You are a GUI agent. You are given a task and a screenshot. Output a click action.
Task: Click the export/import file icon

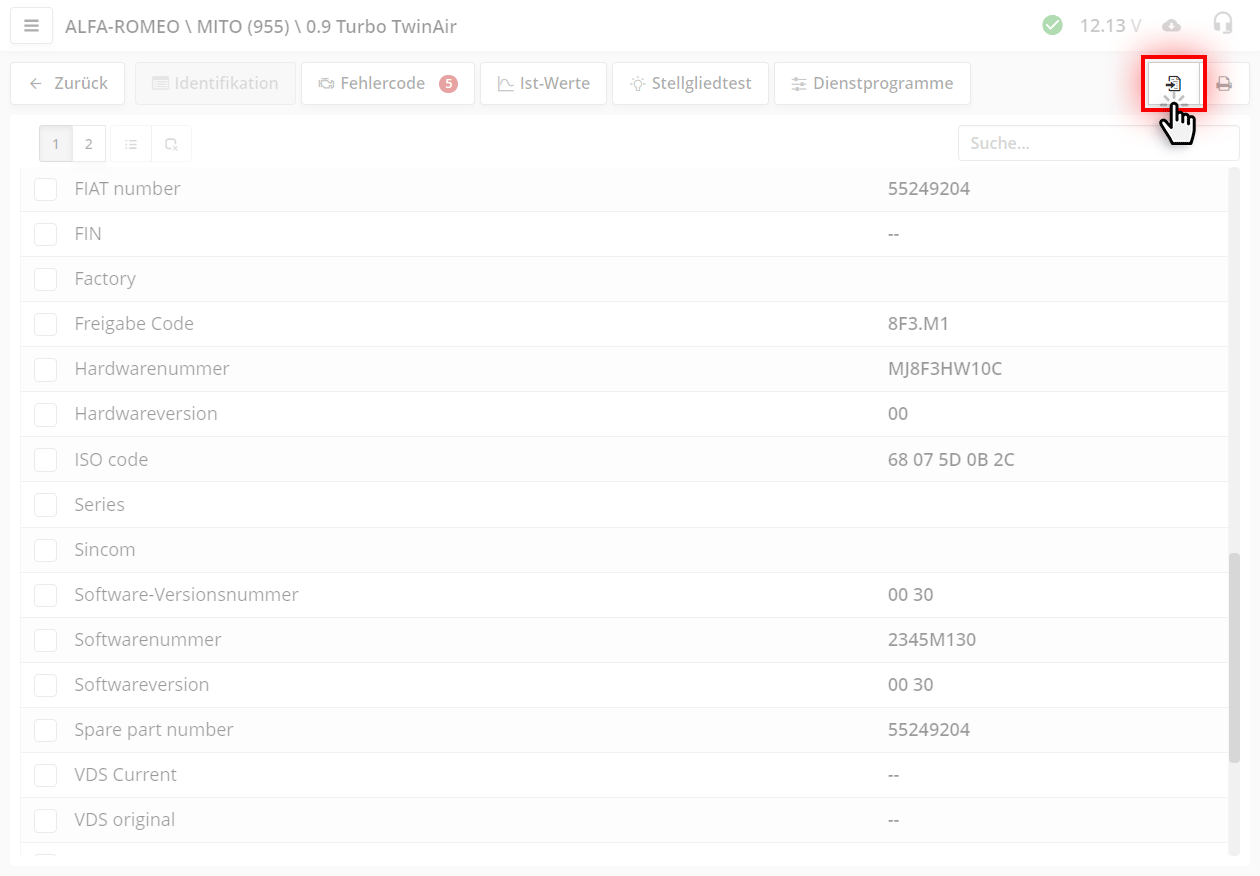coord(1174,84)
